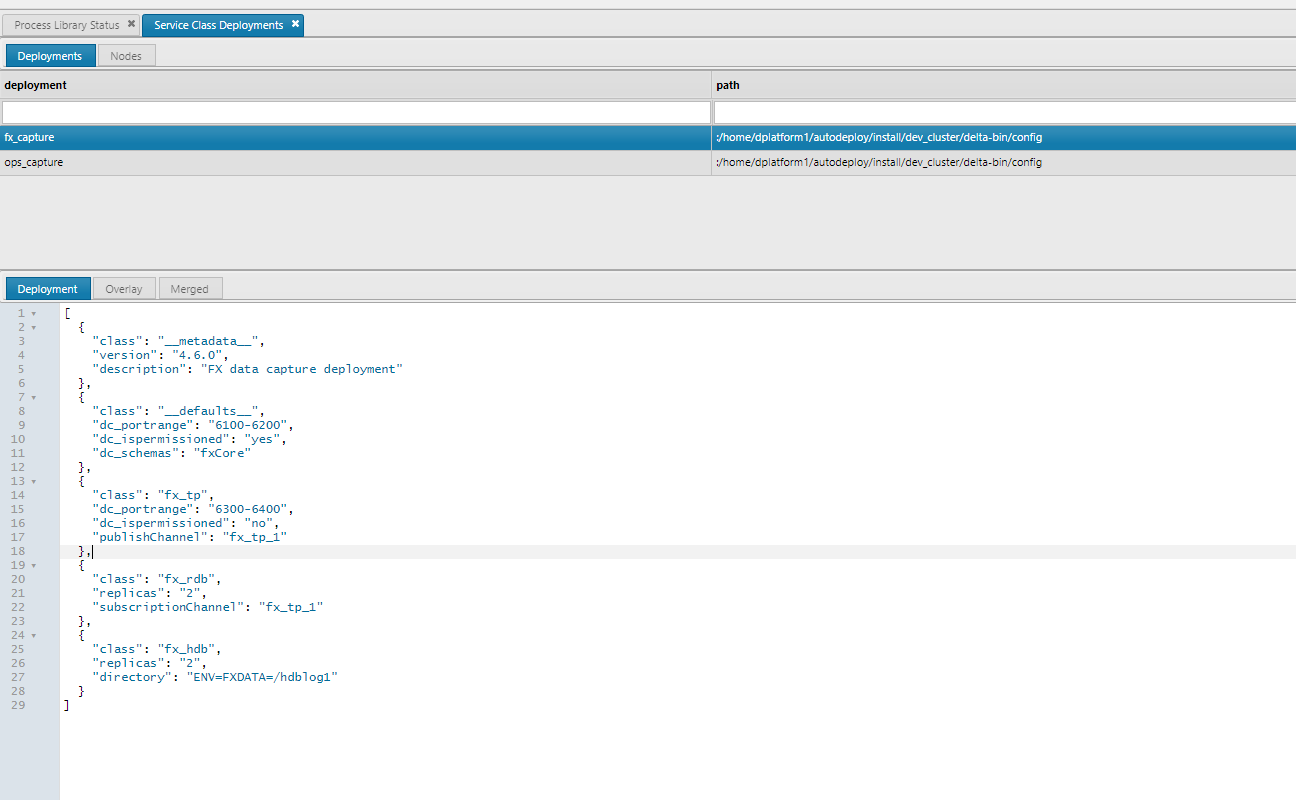Click the "__defaults__" class value
Viewport: 1296px width, 800px height.
click(210, 411)
